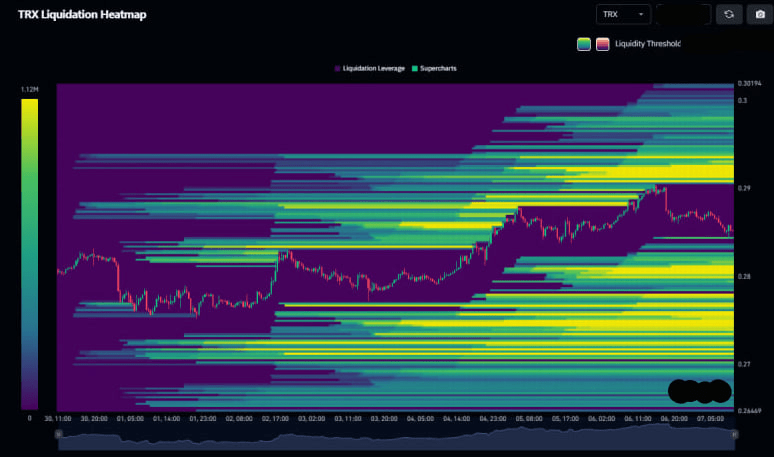Click the left handle of range slider
This screenshot has height=457, width=774.
pos(60,435)
